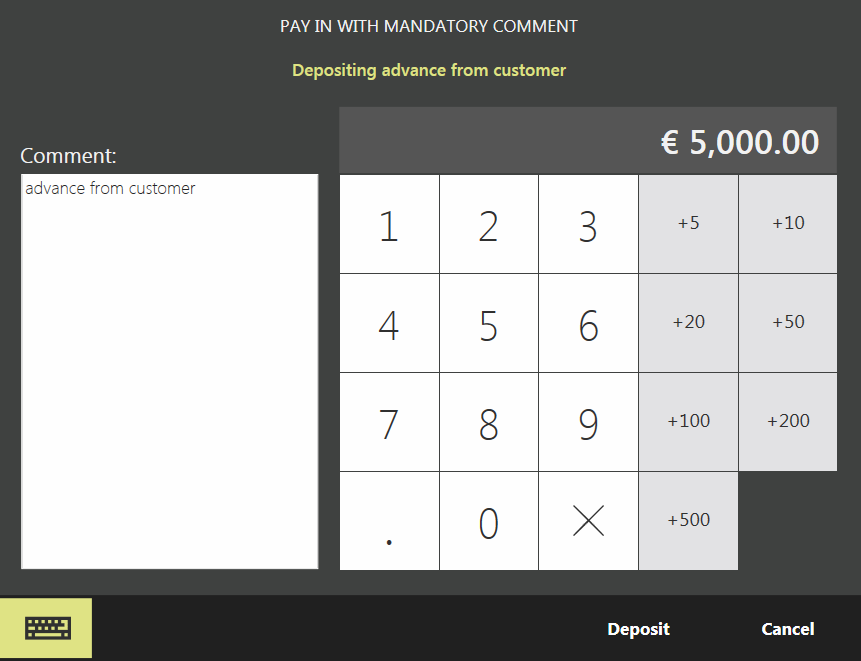Tap the +50 quick amount
This screenshot has width=861, height=661.
pyautogui.click(x=788, y=323)
